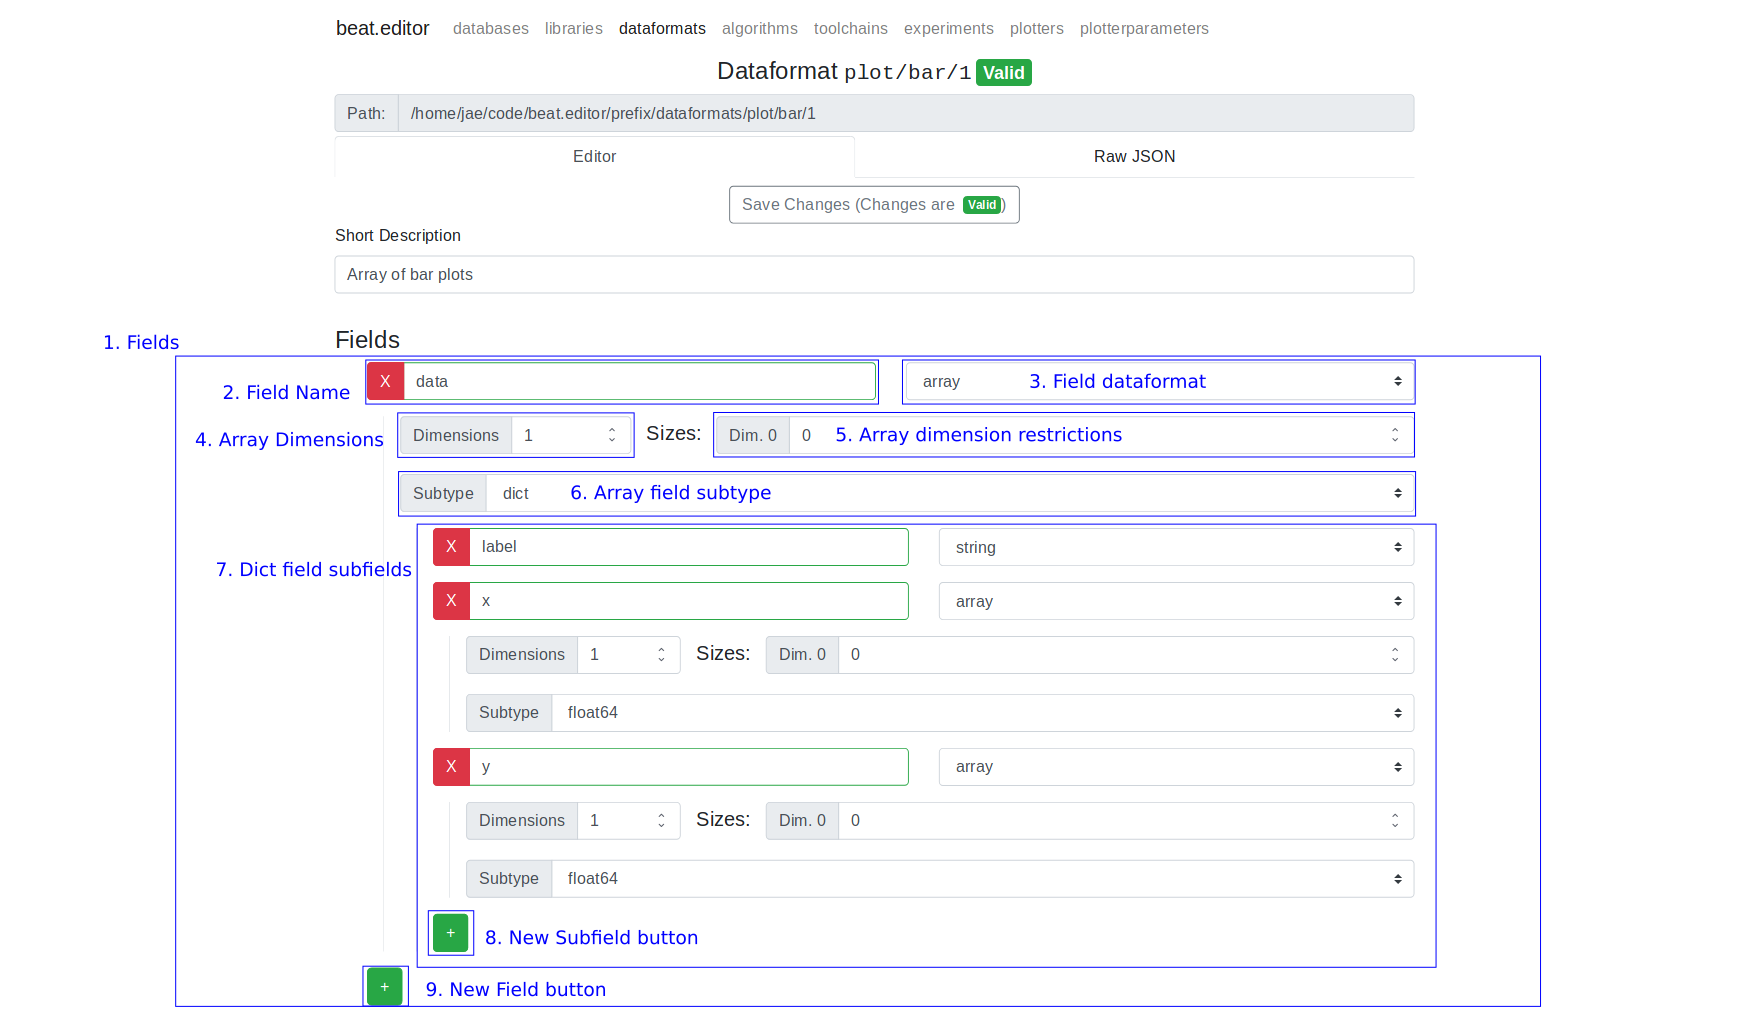Click the data field Dimensions stepper
Viewport: 1749px width, 1009px height.
pyautogui.click(x=611, y=435)
